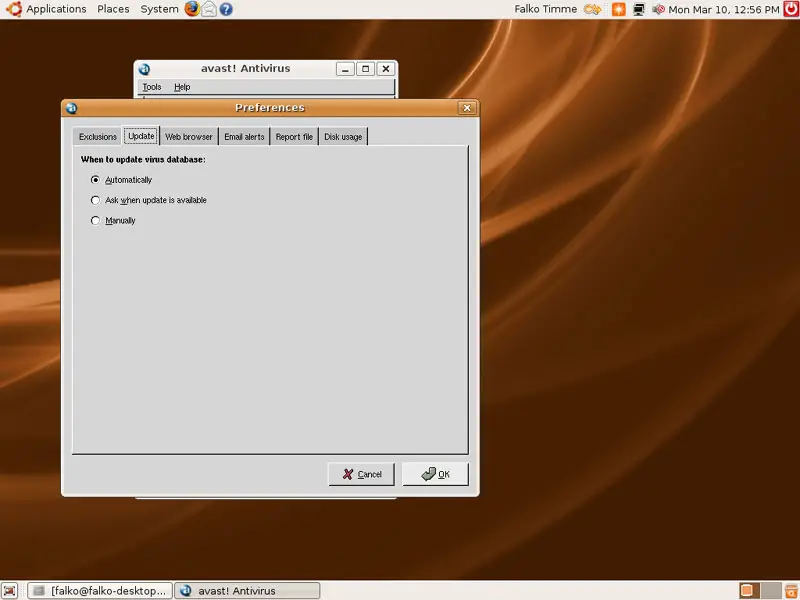Click the red power quit button
This screenshot has height=600, width=800.
pos(791,9)
